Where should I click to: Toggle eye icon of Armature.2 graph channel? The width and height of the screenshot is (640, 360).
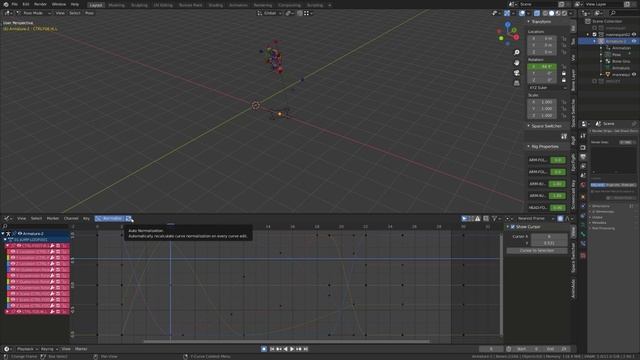(x=20, y=233)
